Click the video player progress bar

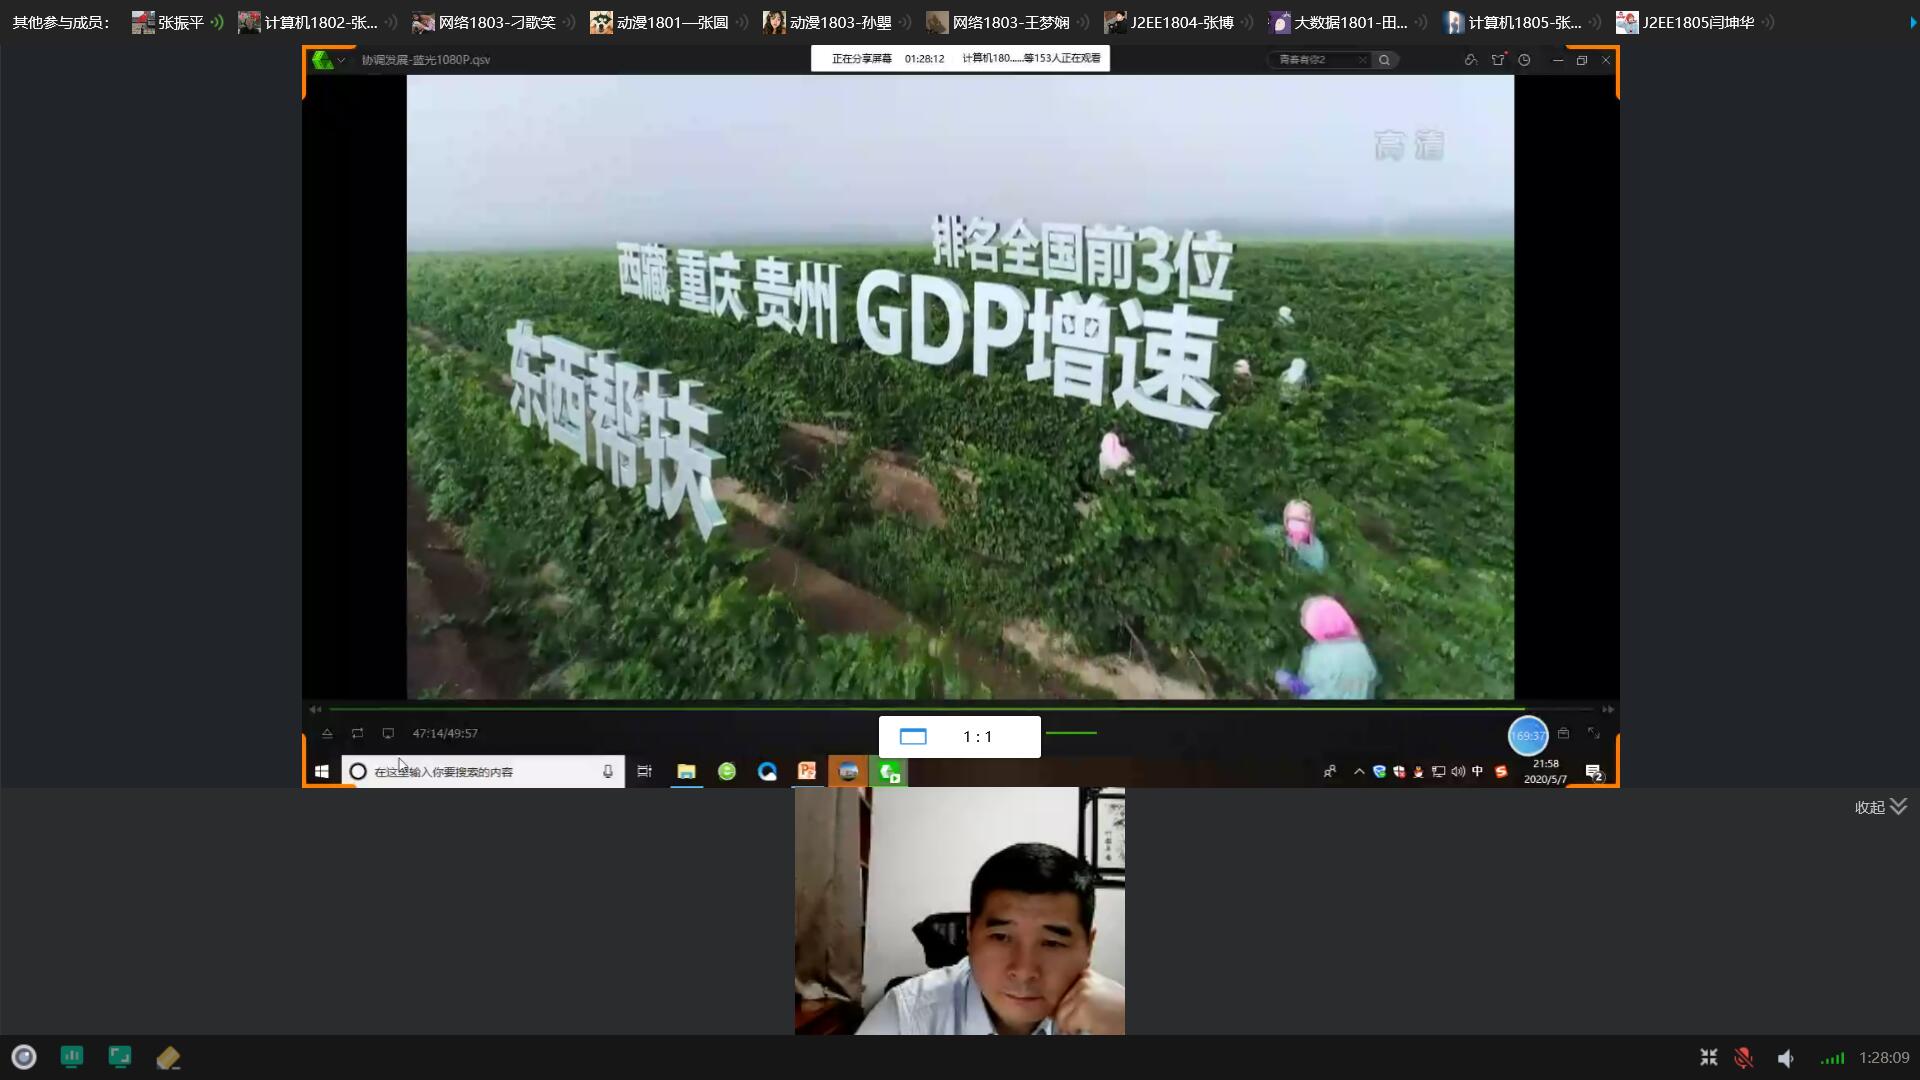click(x=960, y=709)
